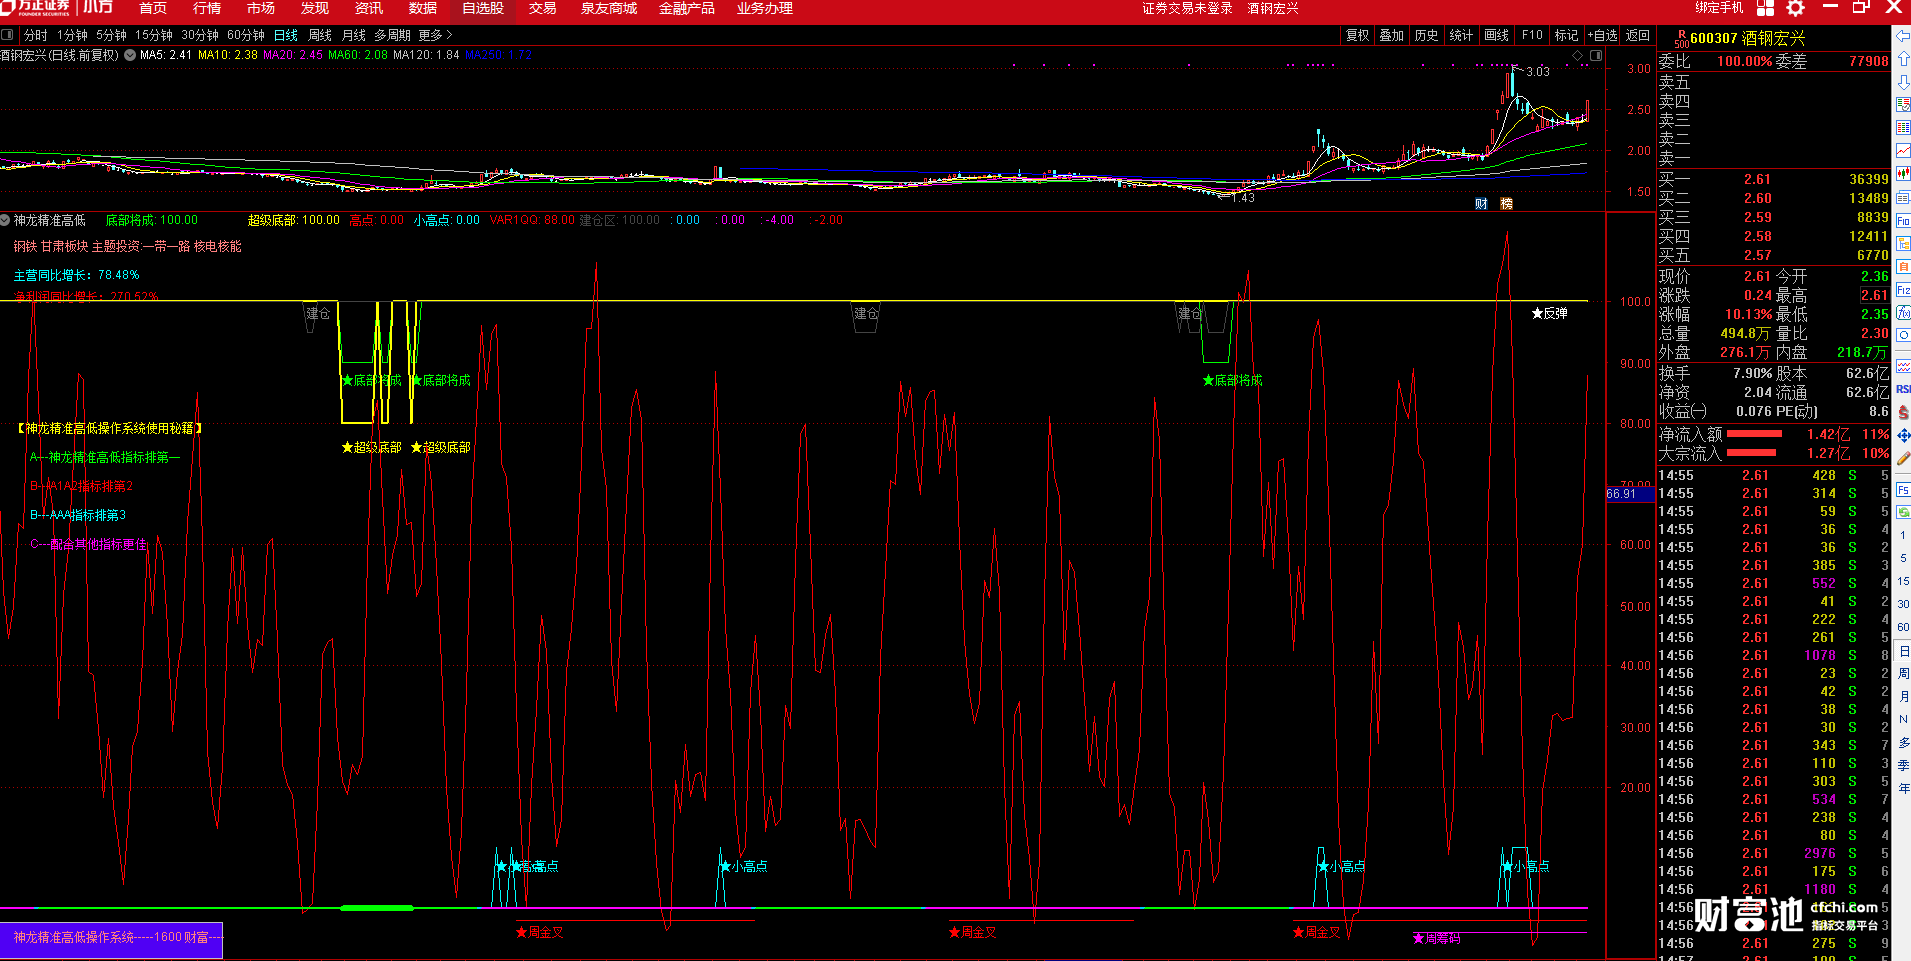Toggle the left panel icon beside 分时
The width and height of the screenshot is (1911, 961).
point(7,35)
